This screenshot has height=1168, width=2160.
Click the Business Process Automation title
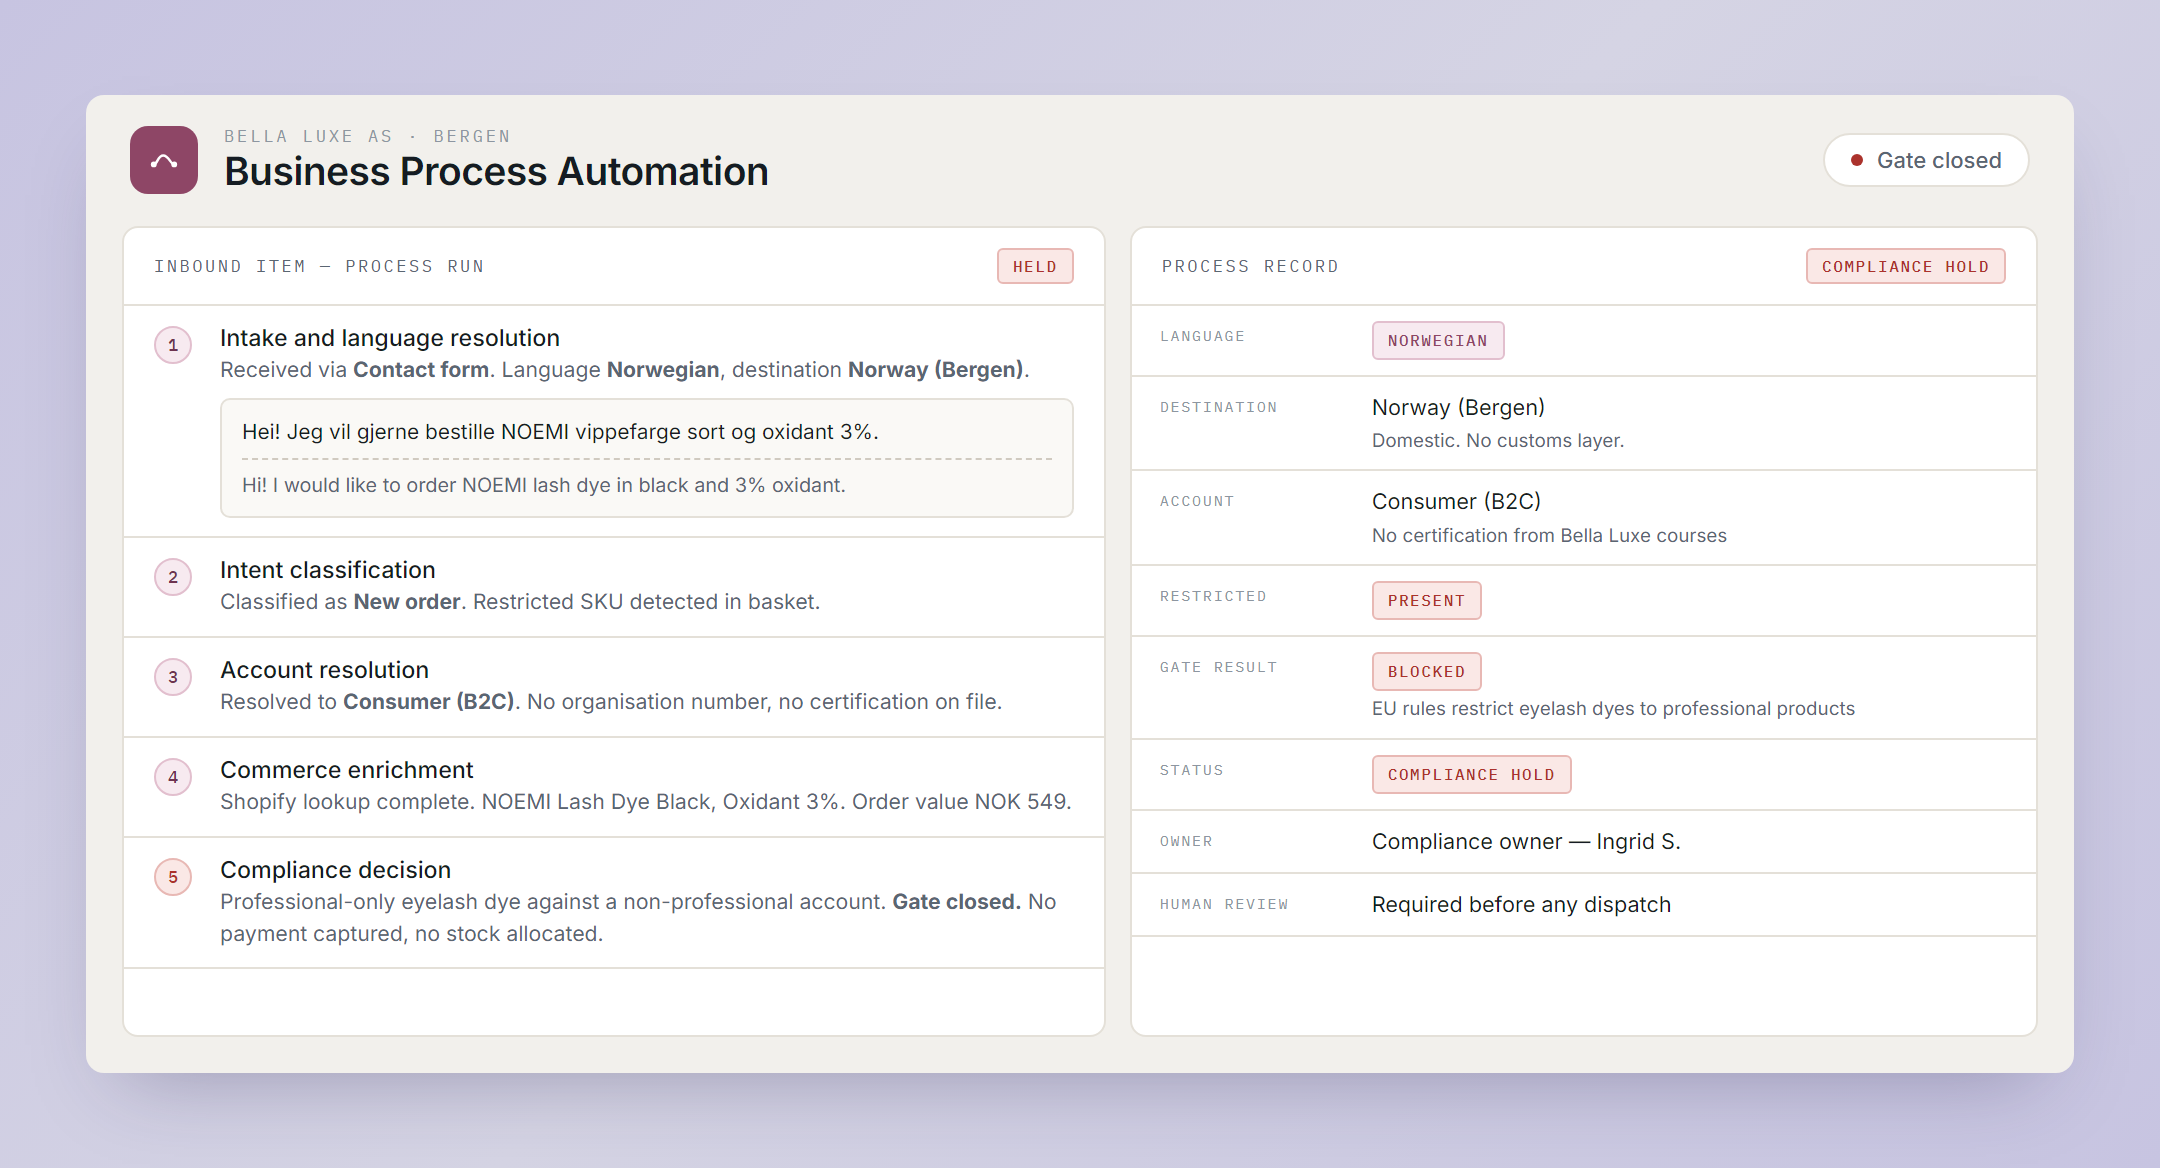coord(496,171)
